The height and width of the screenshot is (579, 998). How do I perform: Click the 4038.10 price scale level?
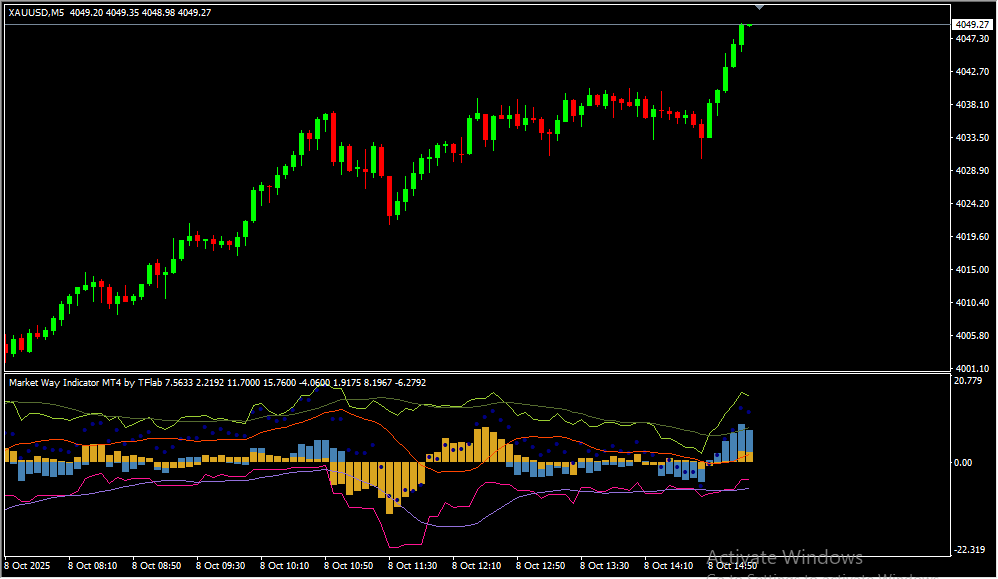pyautogui.click(x=970, y=105)
